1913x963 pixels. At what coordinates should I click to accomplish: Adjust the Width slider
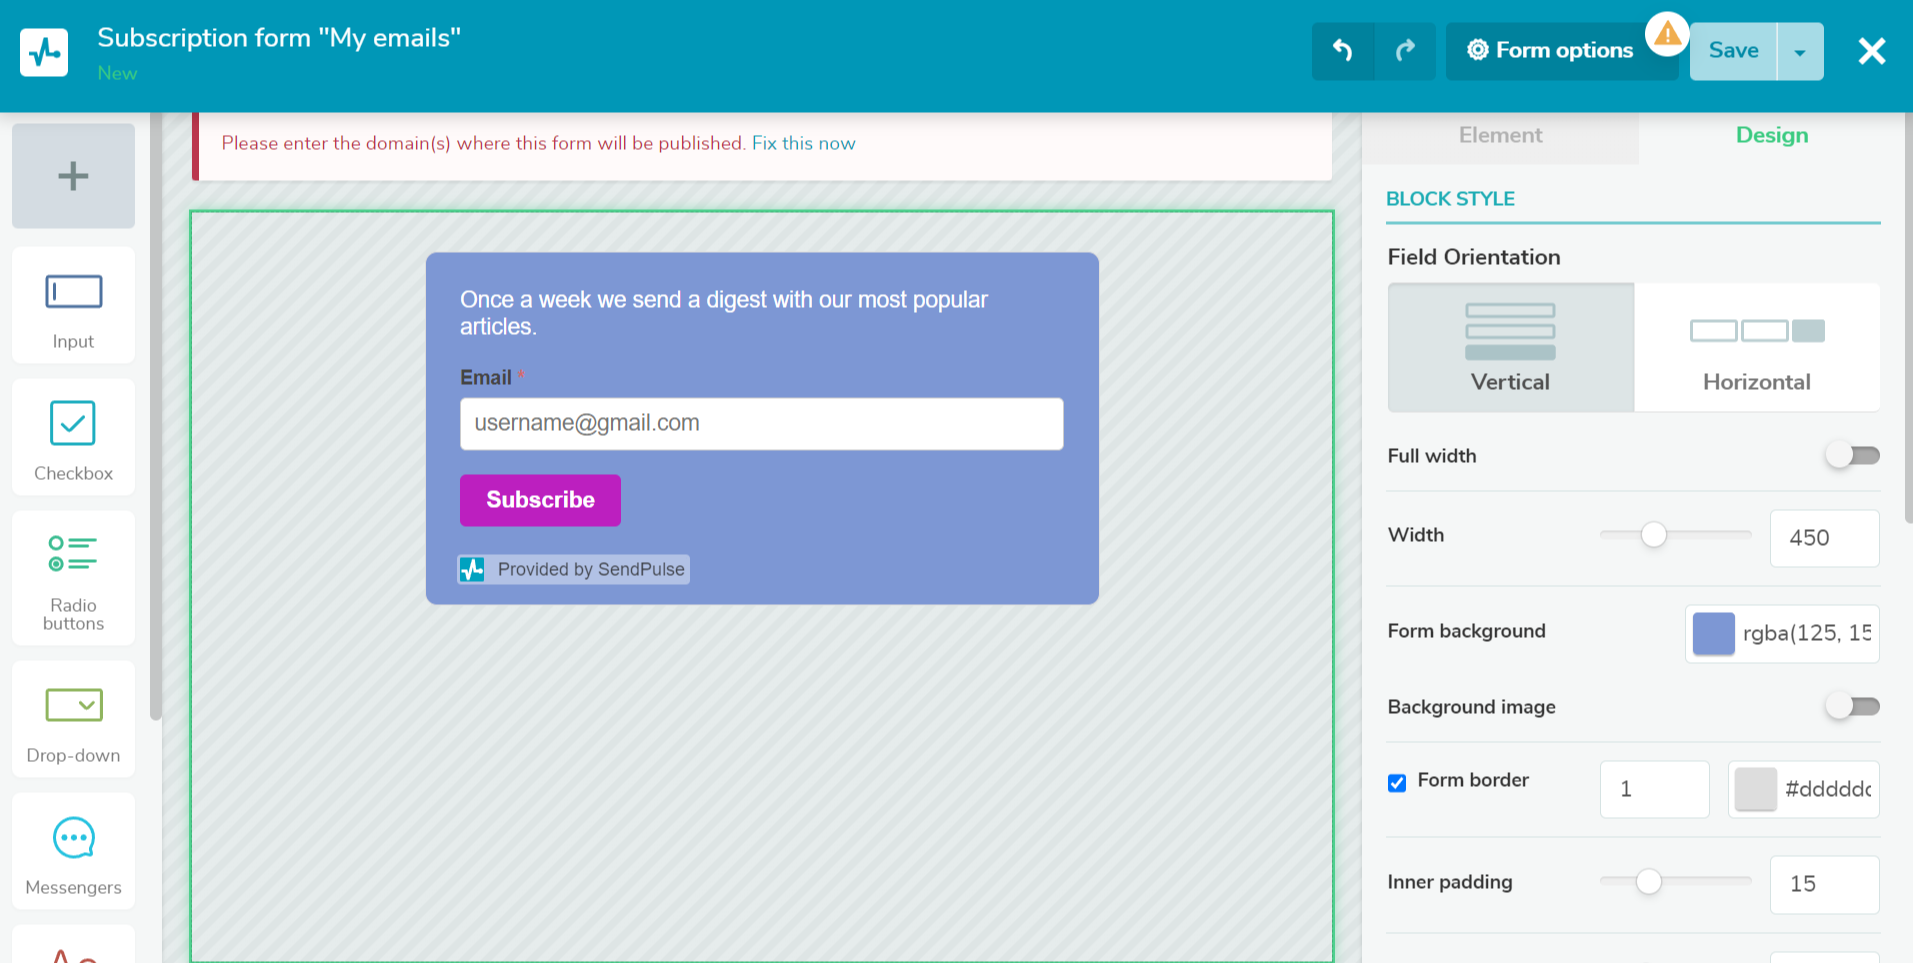(1654, 535)
